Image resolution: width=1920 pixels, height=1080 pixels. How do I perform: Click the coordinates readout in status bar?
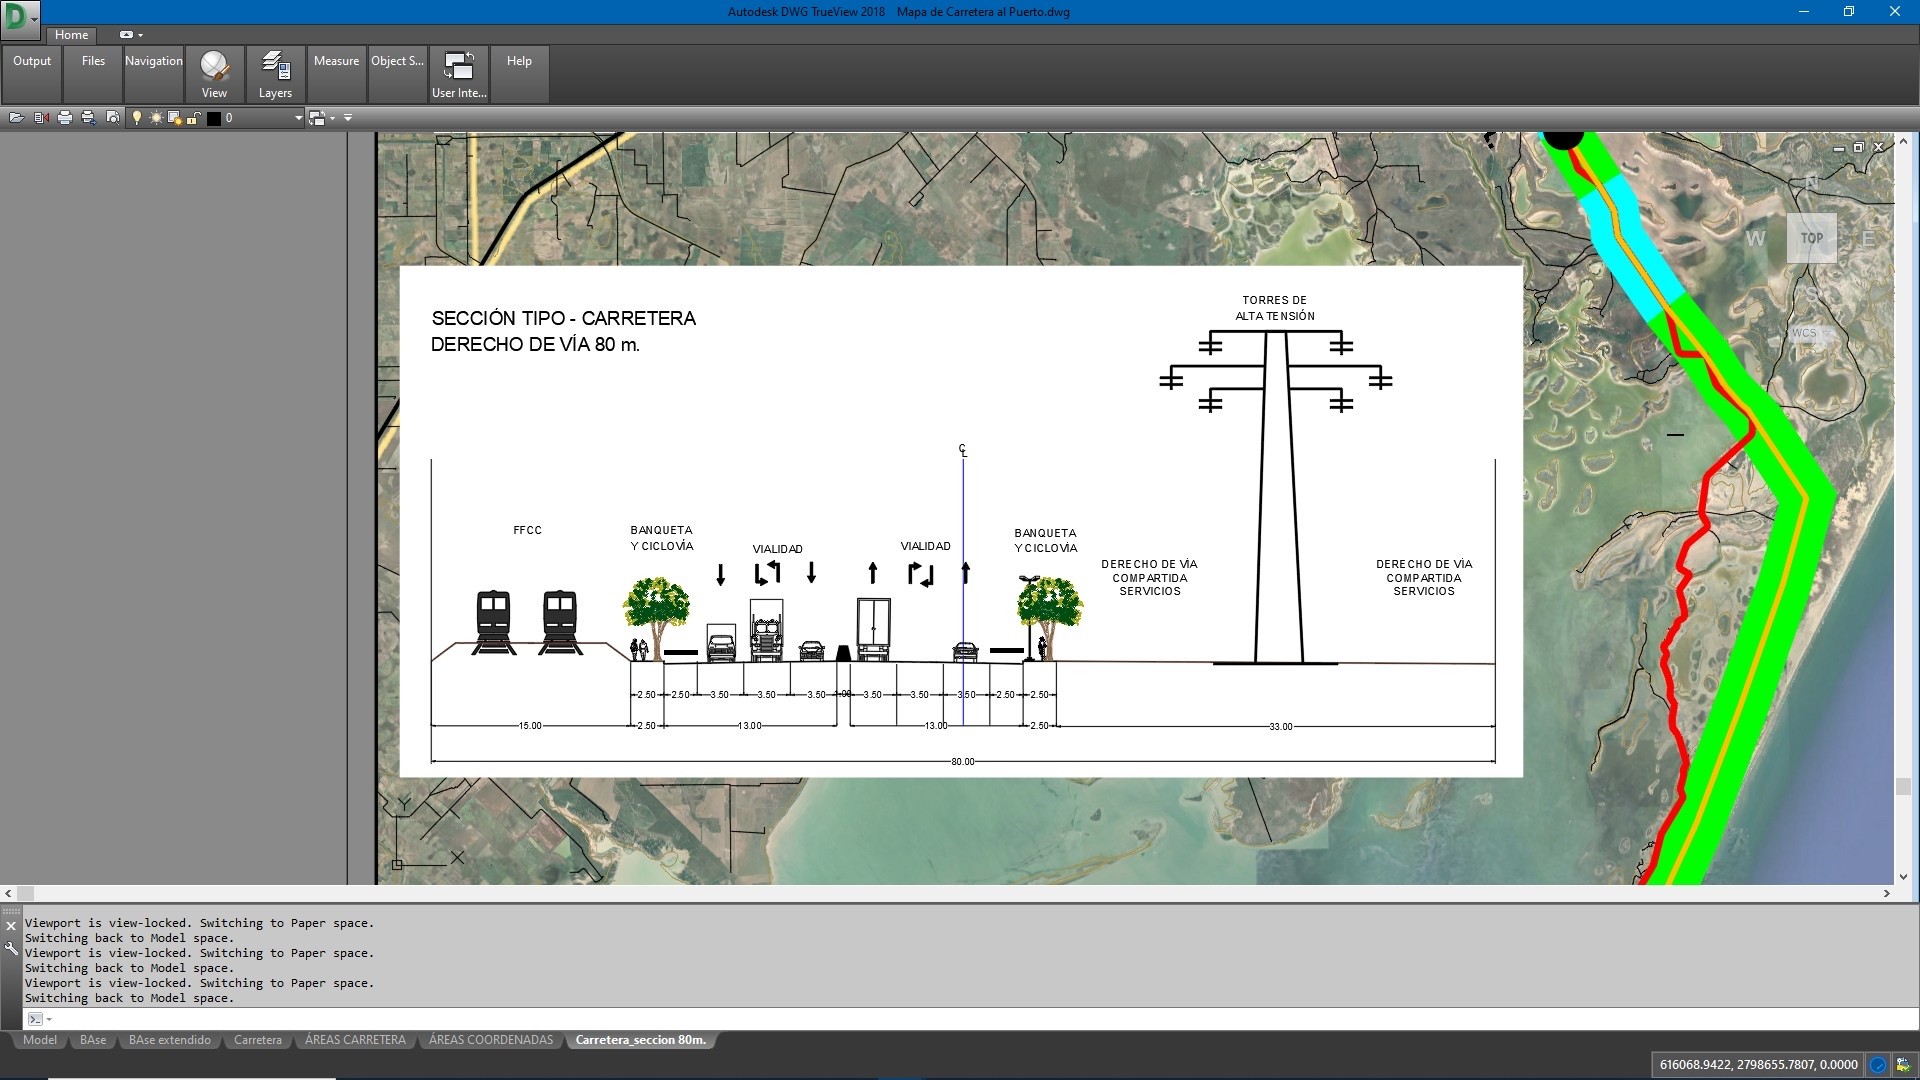point(1758,1065)
